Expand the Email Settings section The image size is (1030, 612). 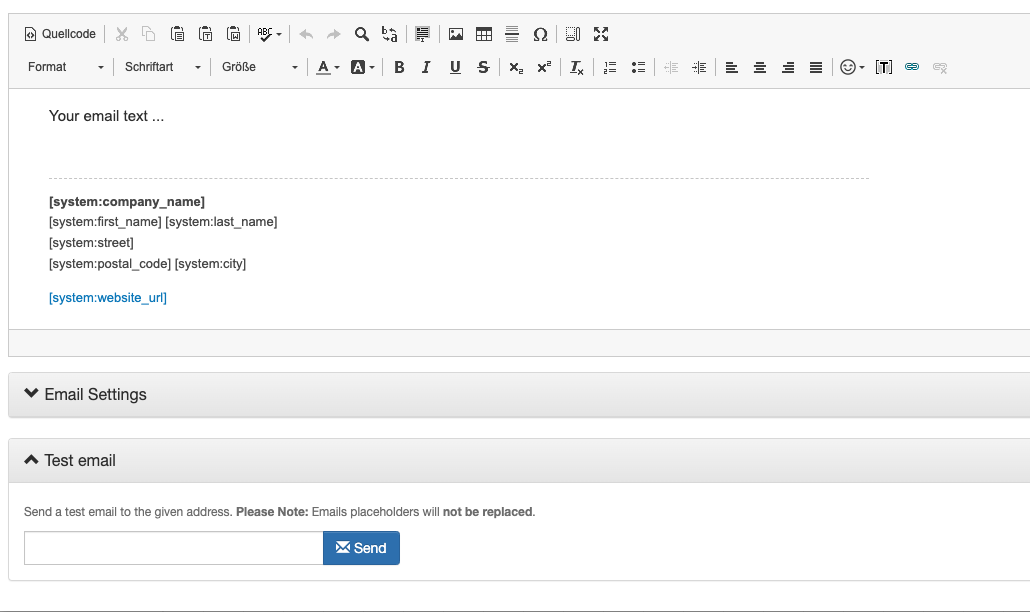tap(519, 395)
